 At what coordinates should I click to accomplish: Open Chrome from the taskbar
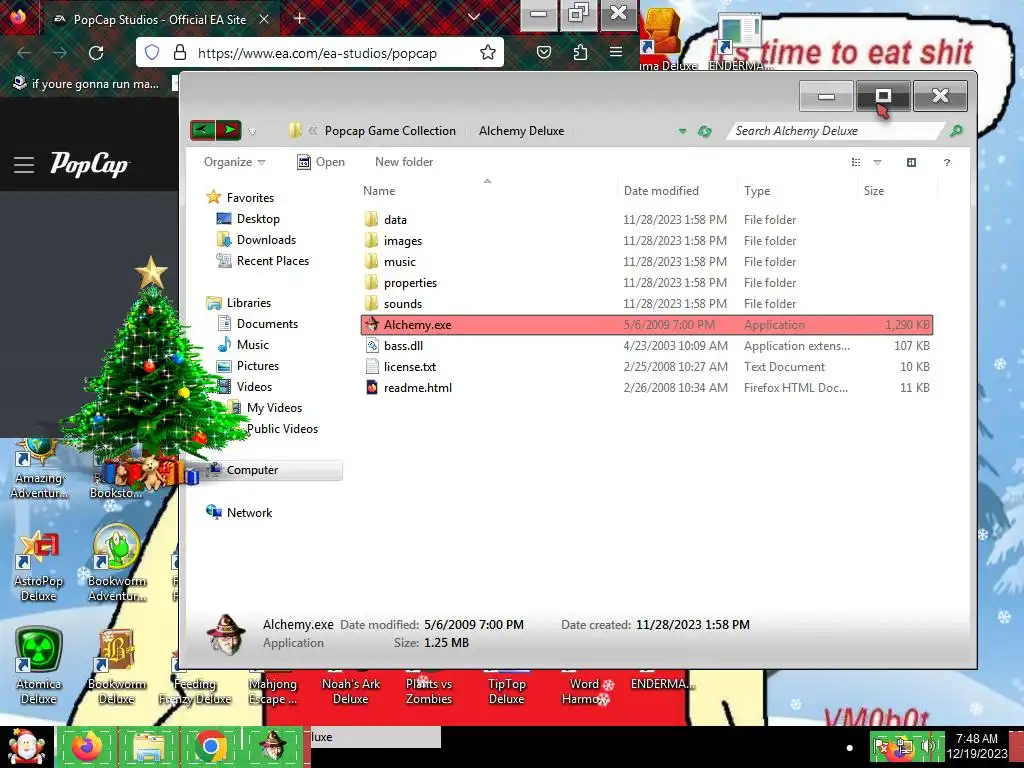210,746
